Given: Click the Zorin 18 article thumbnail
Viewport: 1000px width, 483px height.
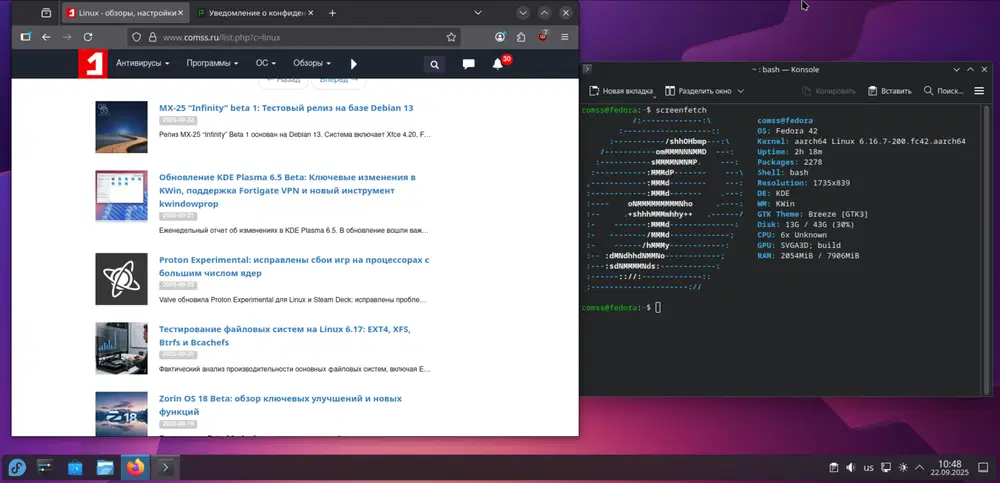Looking at the screenshot, I should (121, 413).
